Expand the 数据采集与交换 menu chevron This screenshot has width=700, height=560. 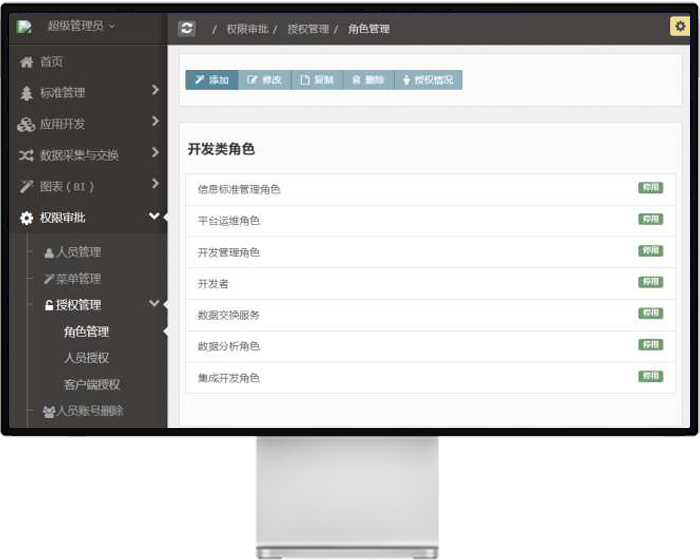(155, 153)
